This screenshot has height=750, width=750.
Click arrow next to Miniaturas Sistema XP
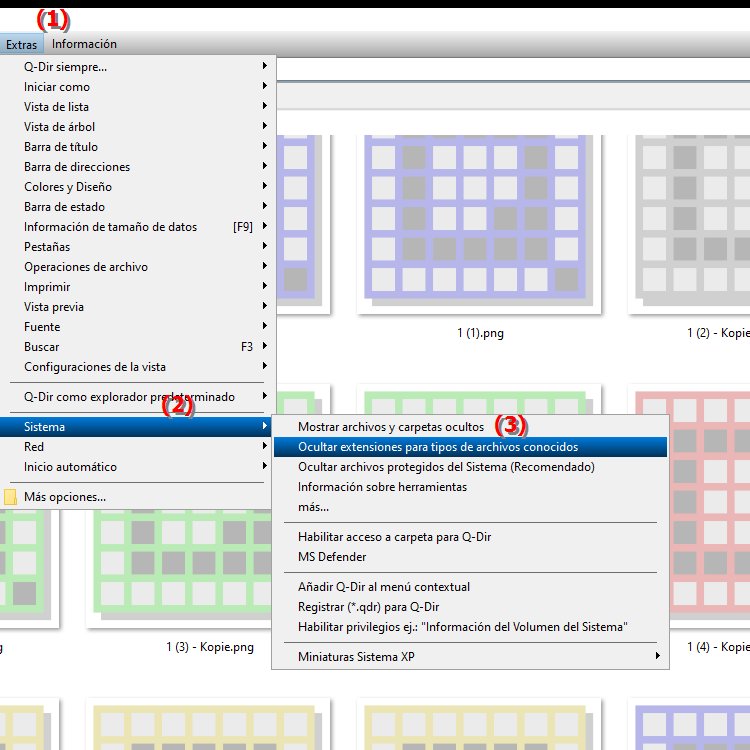pos(658,656)
